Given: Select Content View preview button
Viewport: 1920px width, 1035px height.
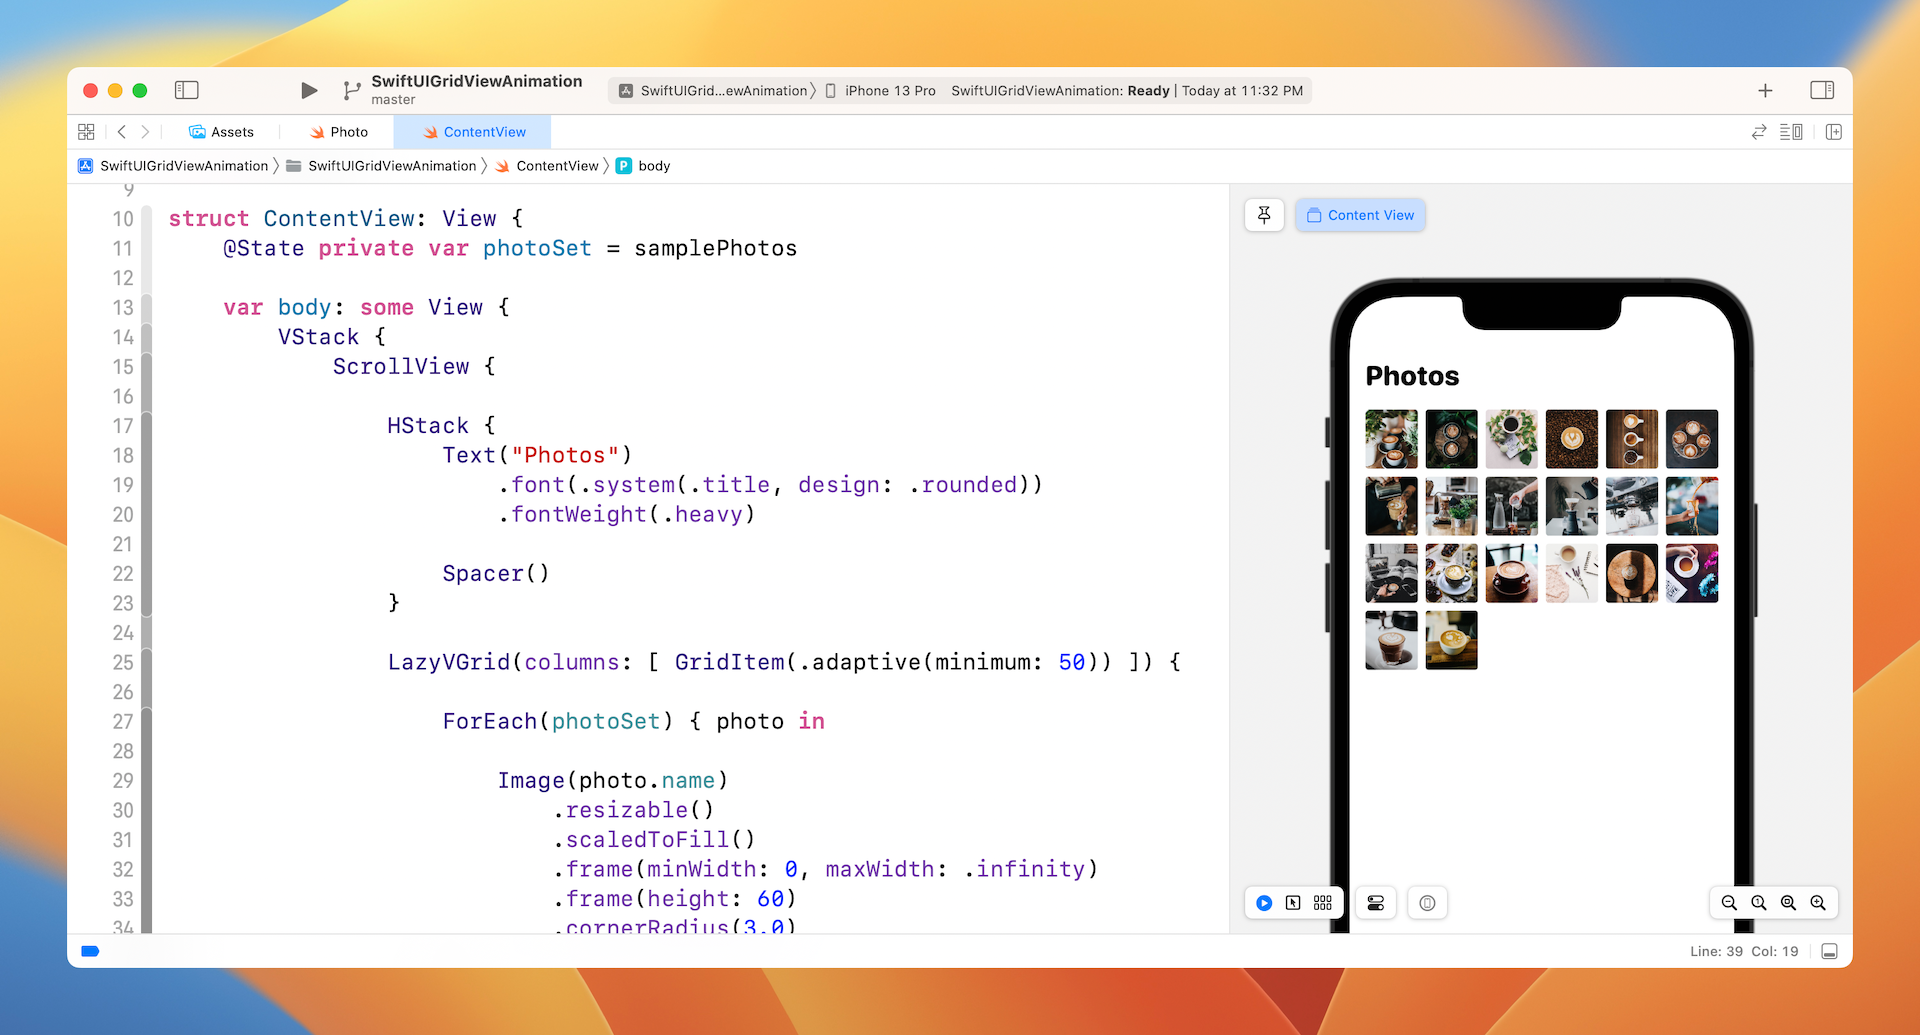Looking at the screenshot, I should (1360, 215).
